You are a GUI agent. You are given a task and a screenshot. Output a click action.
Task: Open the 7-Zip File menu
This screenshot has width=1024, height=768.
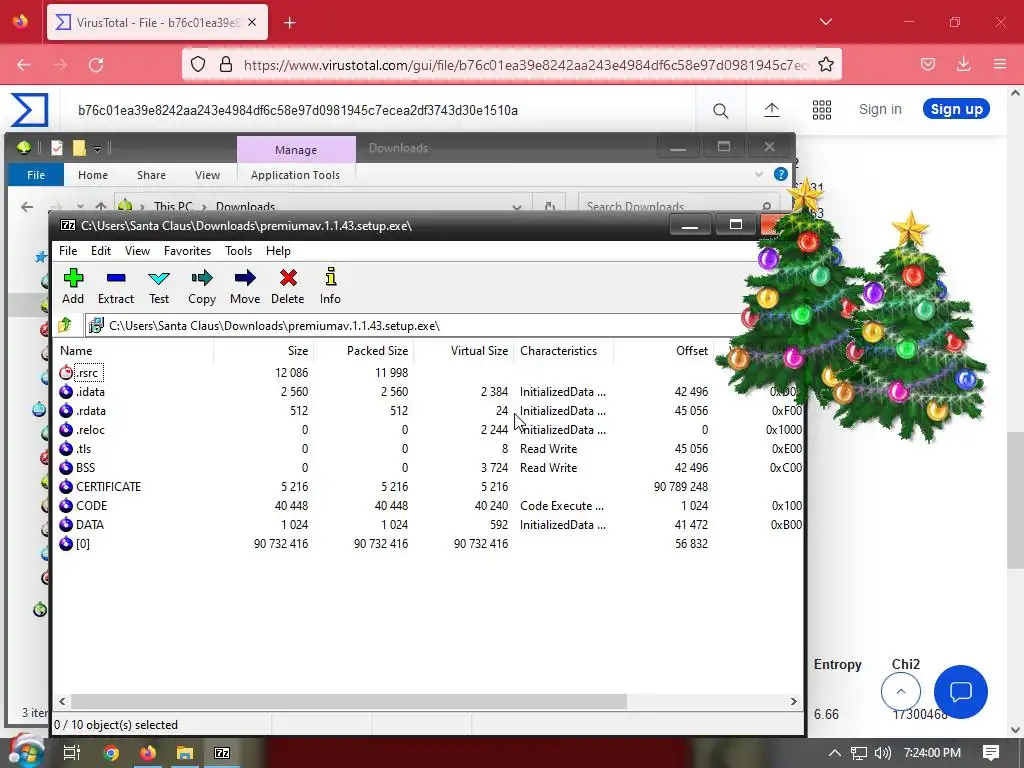[x=68, y=251]
